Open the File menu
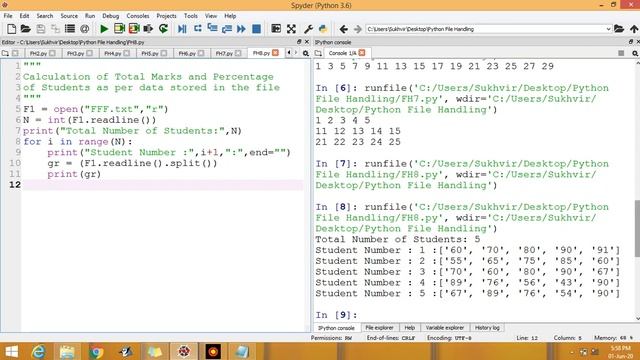The height and width of the screenshot is (360, 640). 8,16
